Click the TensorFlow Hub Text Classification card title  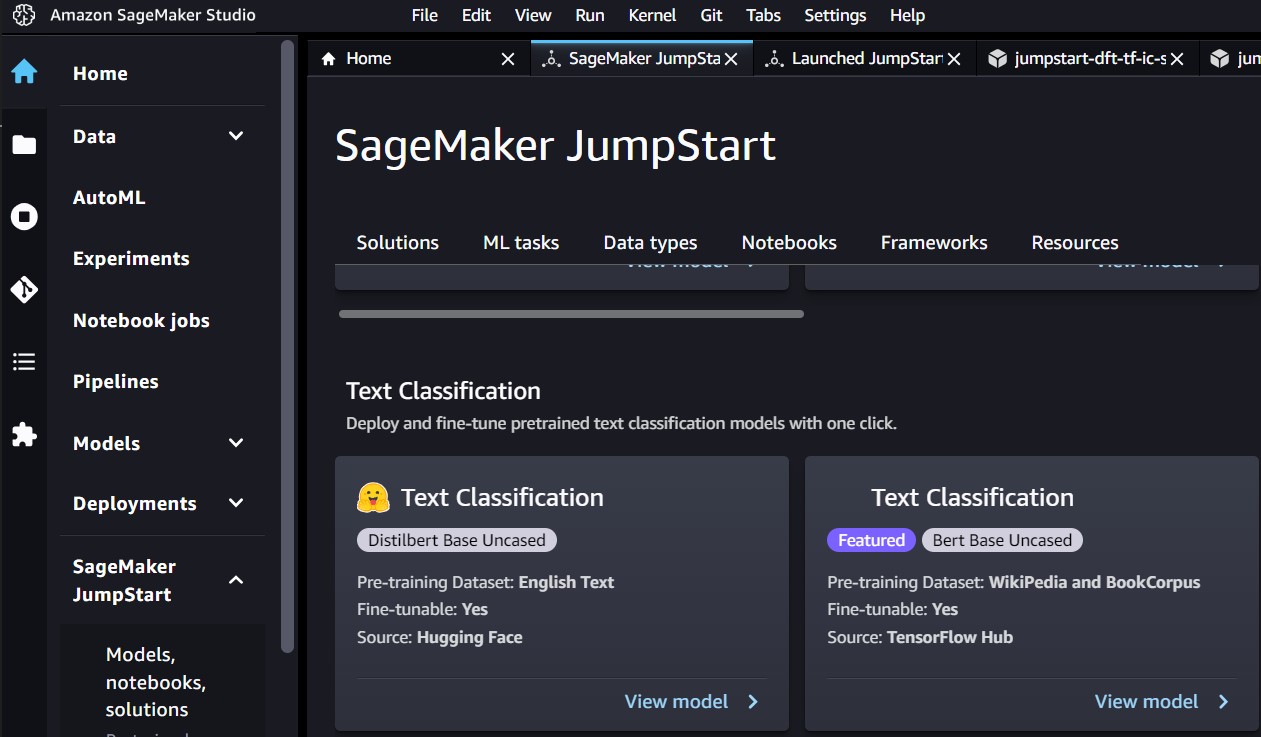point(972,498)
